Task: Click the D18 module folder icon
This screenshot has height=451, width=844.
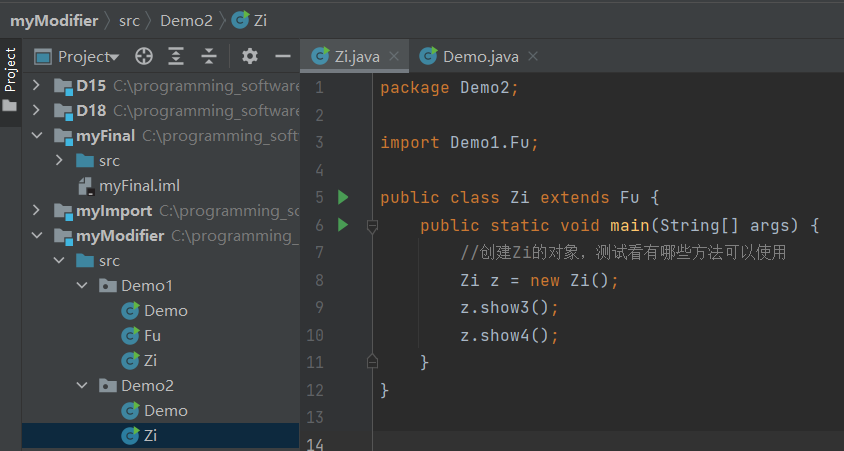Action: [x=63, y=111]
